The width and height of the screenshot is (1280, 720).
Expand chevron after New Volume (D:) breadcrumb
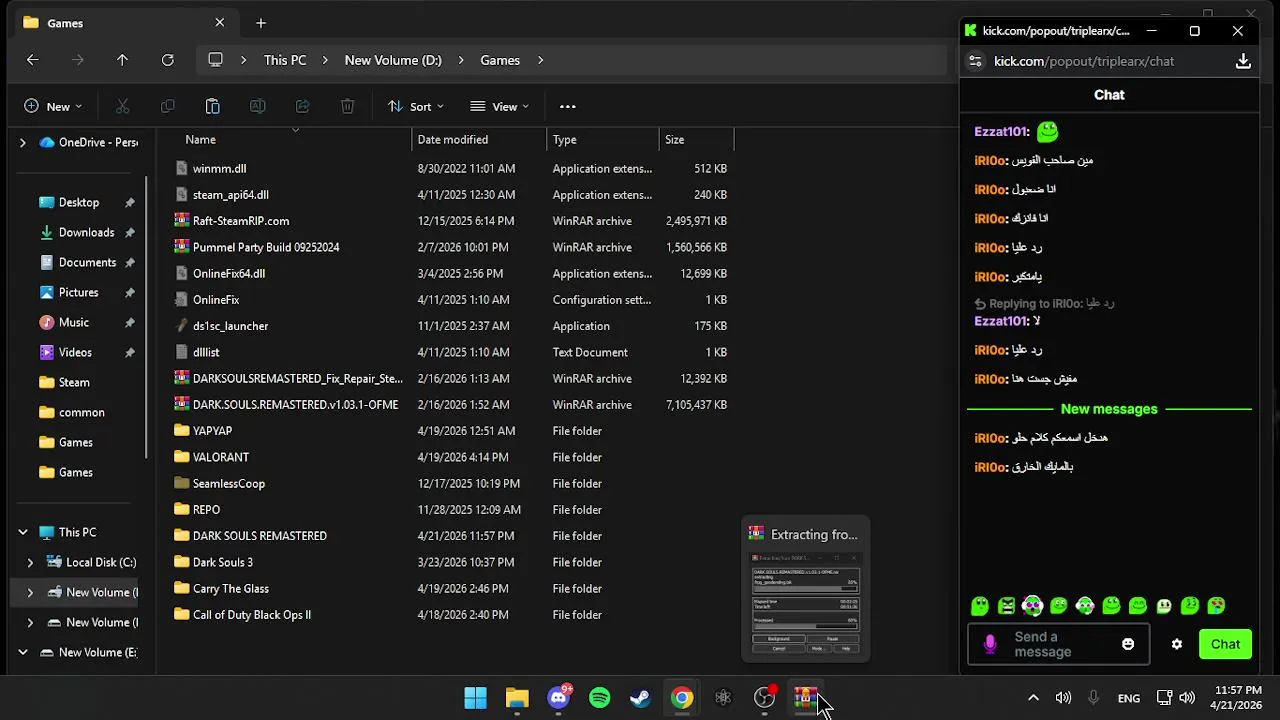[461, 60]
